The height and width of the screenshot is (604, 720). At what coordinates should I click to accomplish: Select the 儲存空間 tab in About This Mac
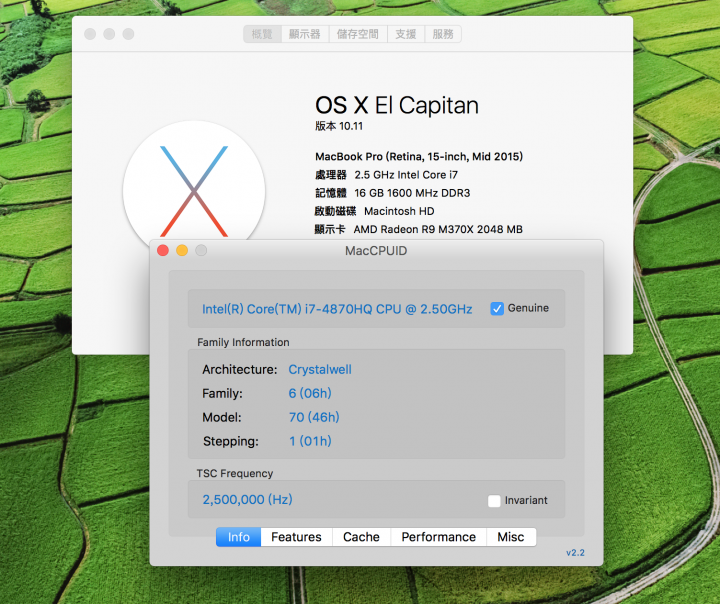click(x=358, y=34)
